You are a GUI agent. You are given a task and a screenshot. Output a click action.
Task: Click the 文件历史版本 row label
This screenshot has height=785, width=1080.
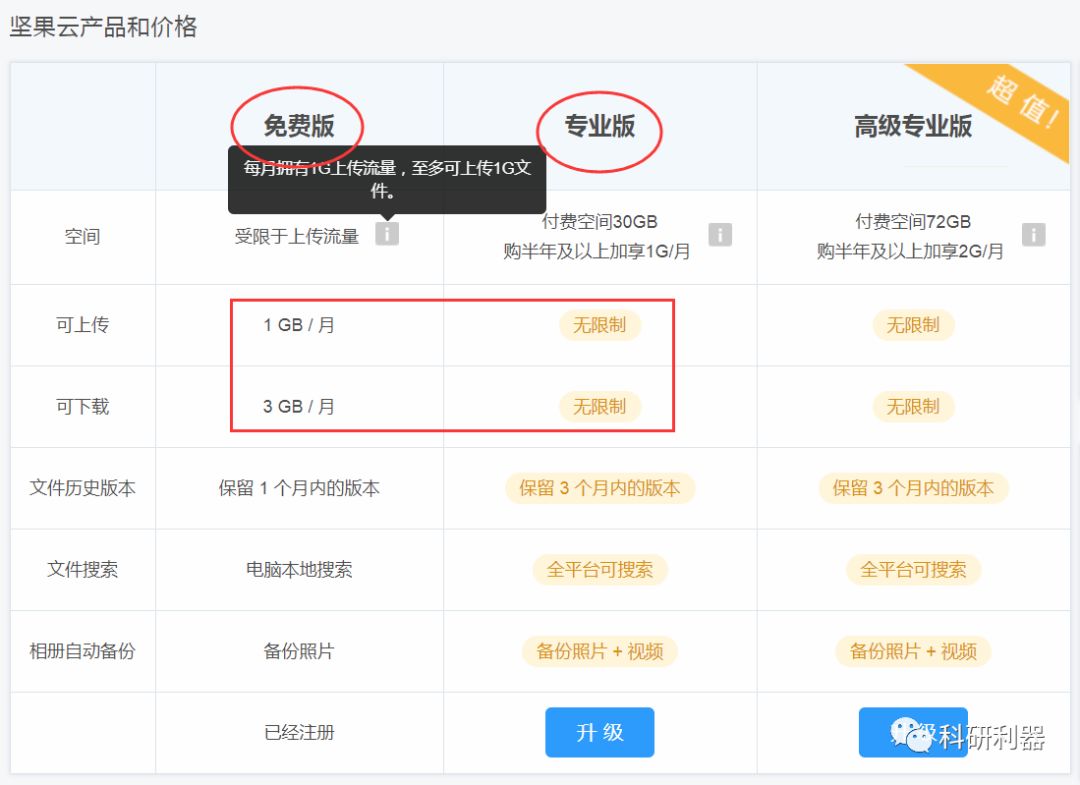pos(83,488)
